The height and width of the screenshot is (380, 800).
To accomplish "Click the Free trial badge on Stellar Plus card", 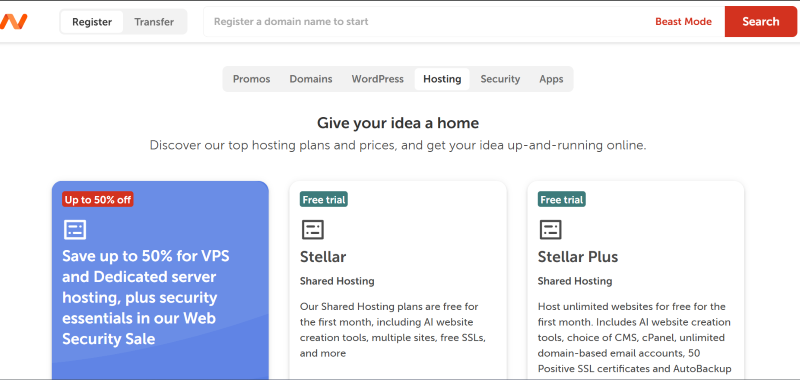I will (x=561, y=199).
